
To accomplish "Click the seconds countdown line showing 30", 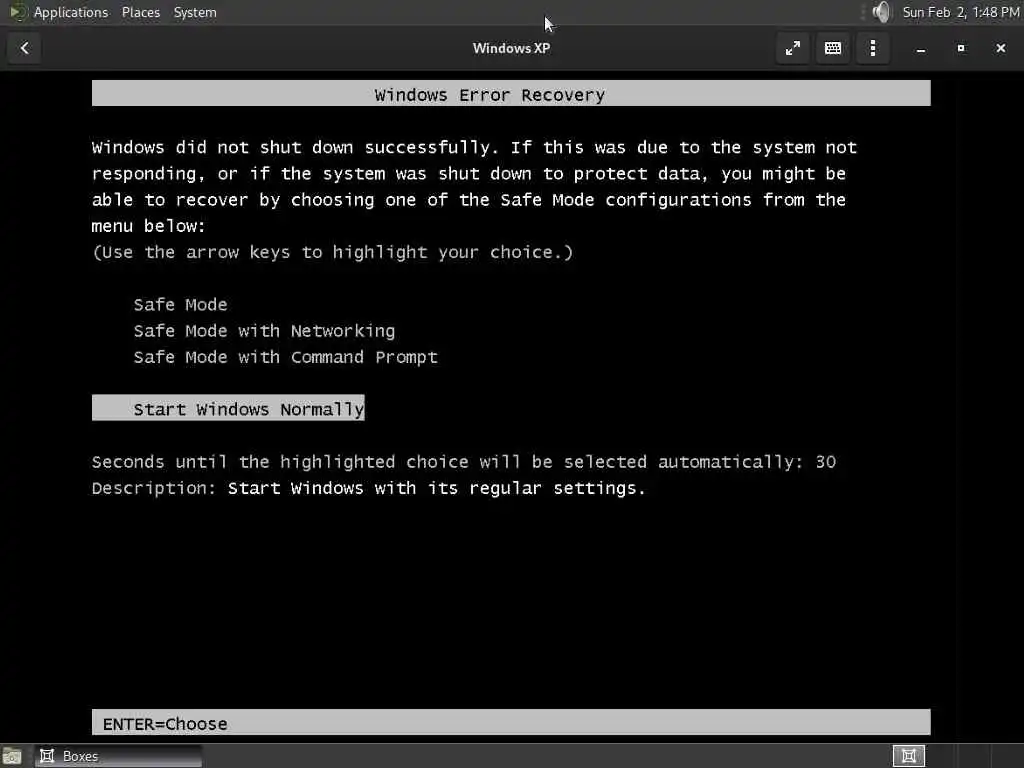I will click(464, 462).
